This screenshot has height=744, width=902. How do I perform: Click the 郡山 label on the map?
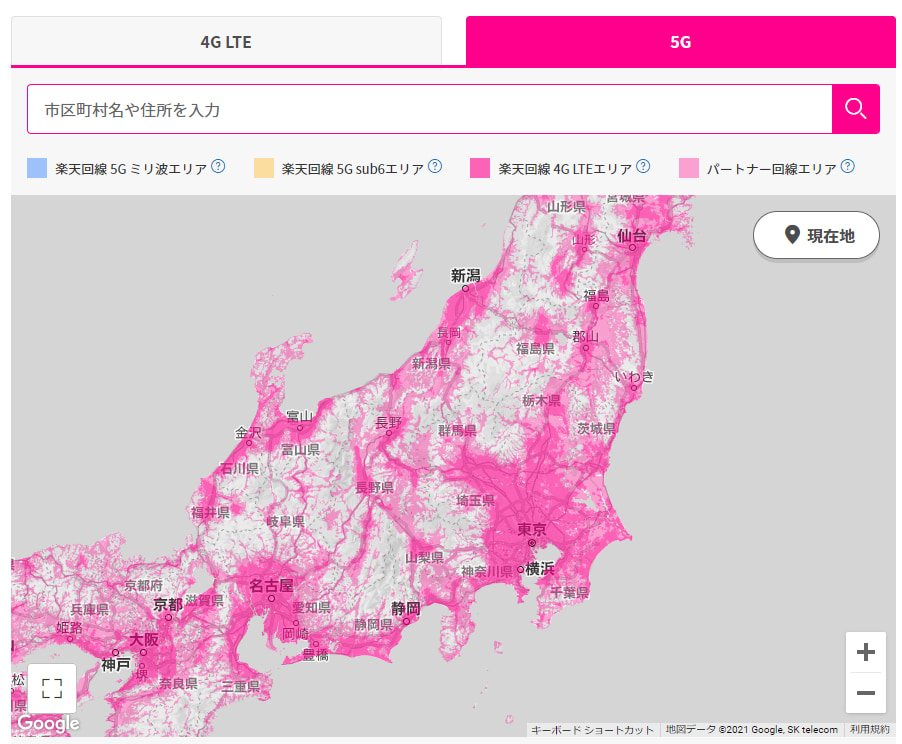pos(586,337)
